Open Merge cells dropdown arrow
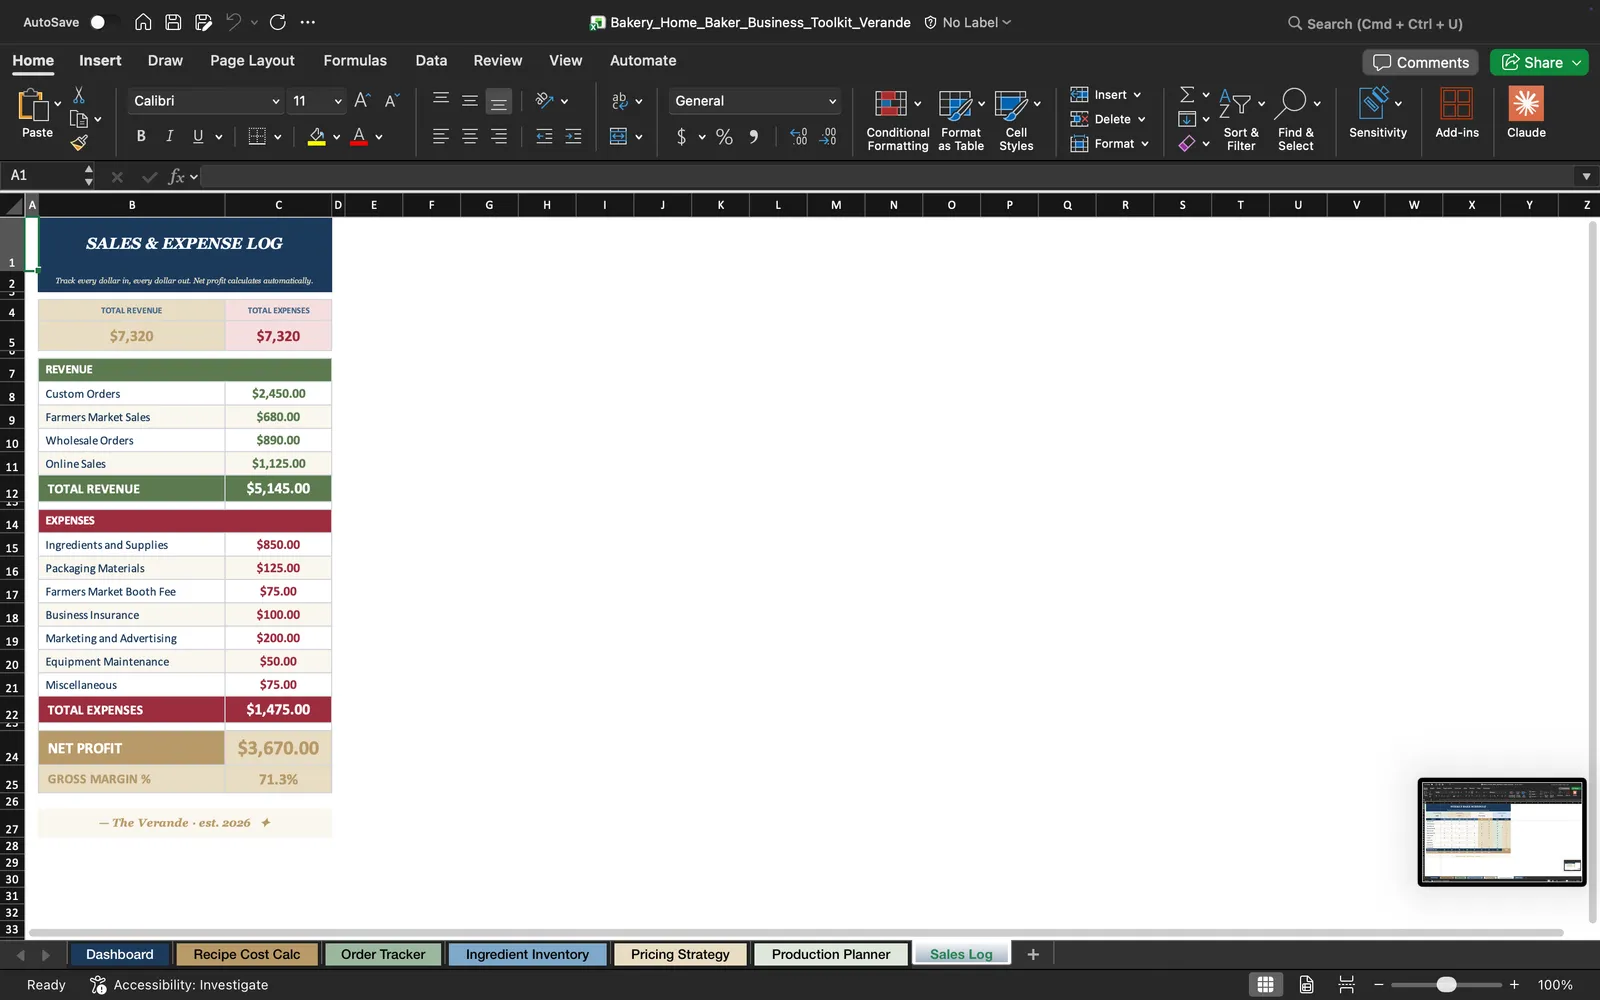 638,137
